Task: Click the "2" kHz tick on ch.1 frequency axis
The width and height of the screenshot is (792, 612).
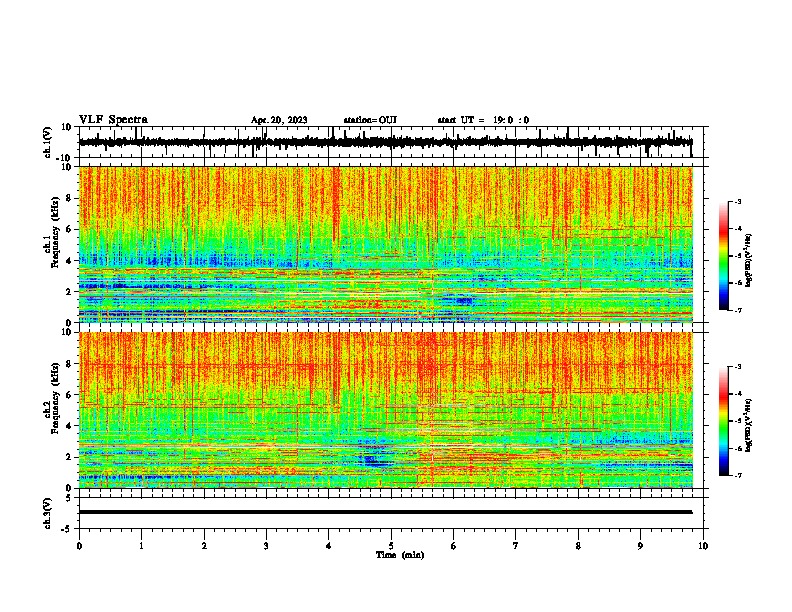Action: 69,292
